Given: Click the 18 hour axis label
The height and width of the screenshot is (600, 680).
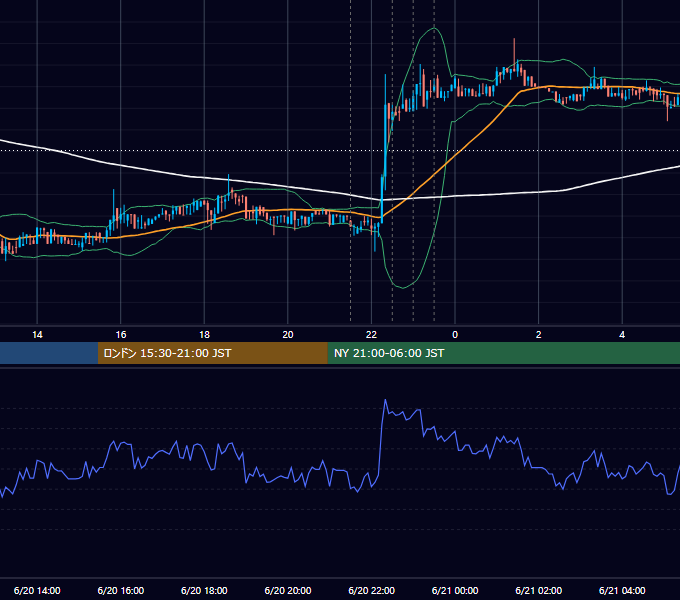Looking at the screenshot, I should point(204,335).
